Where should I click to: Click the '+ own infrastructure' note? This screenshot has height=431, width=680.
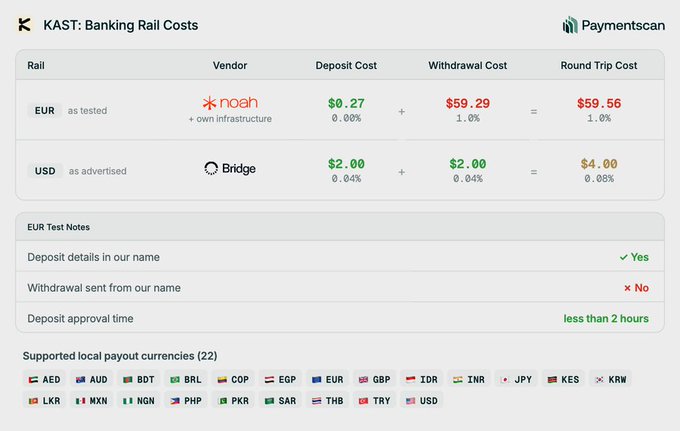pyautogui.click(x=230, y=119)
